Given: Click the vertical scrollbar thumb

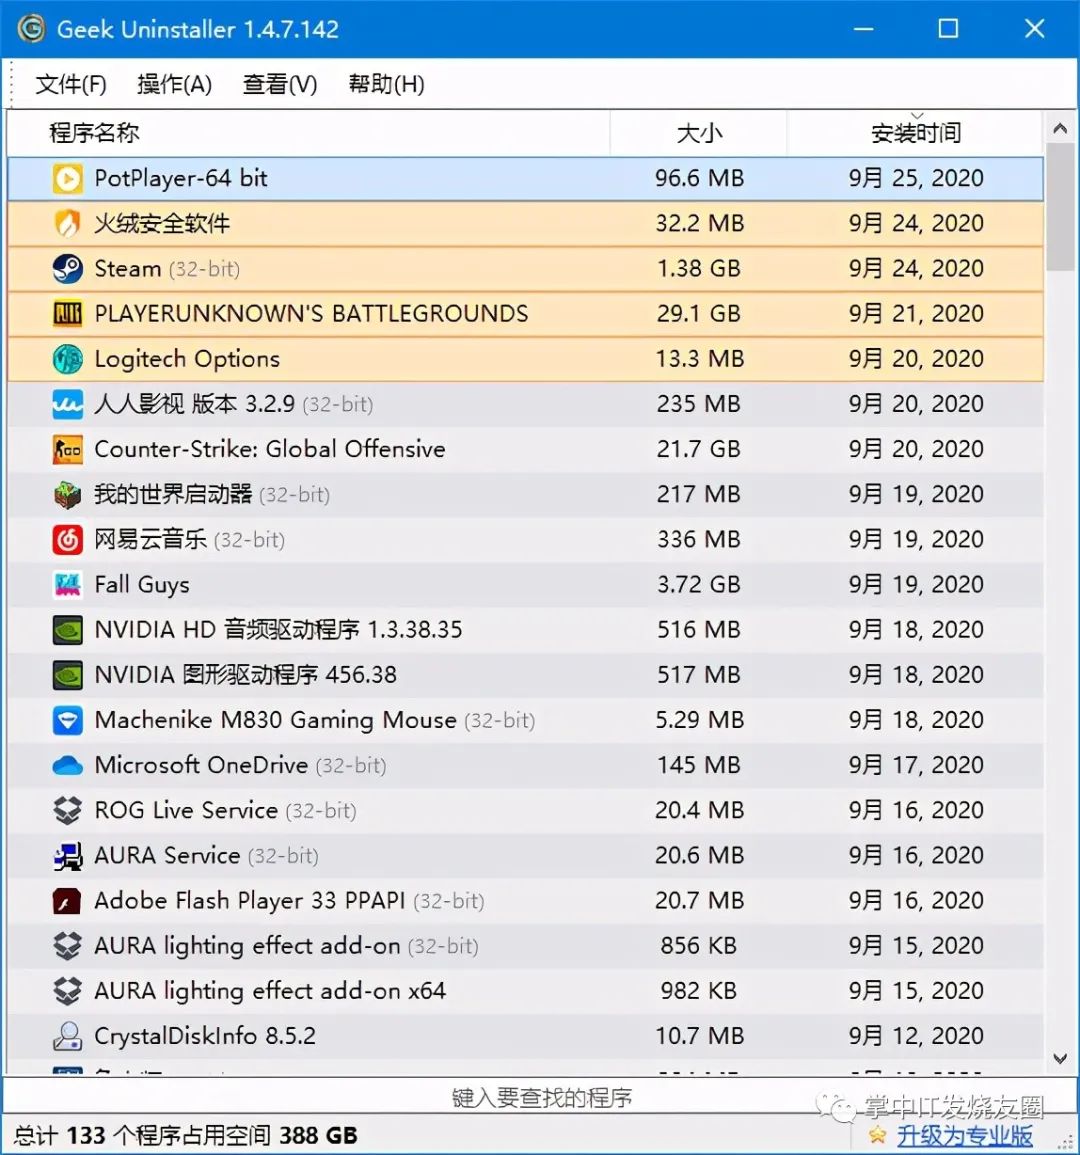Looking at the screenshot, I should [1060, 208].
